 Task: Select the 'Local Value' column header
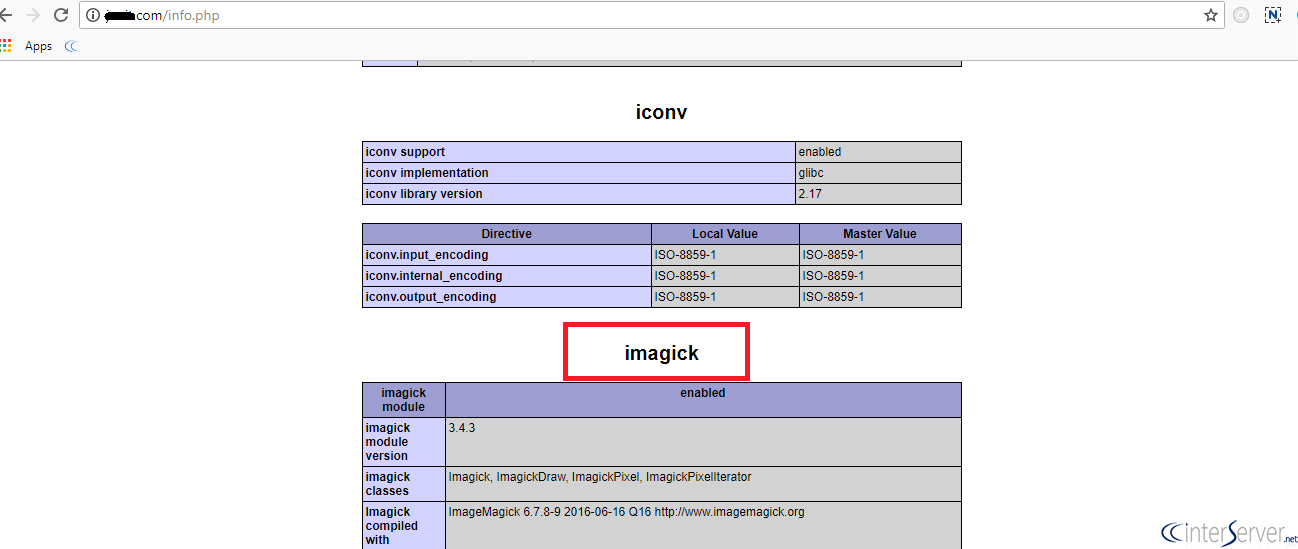725,234
